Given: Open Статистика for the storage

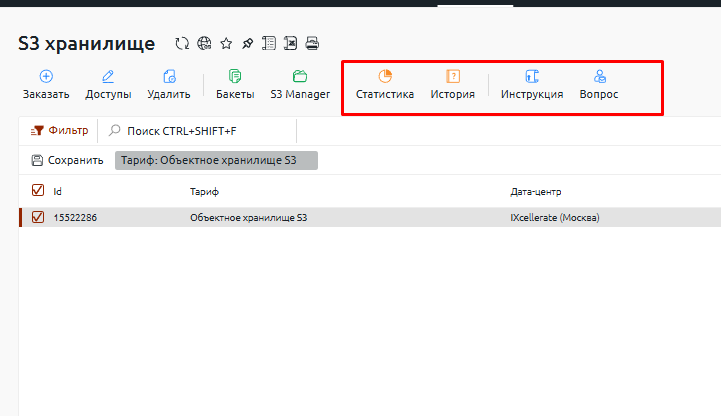Looking at the screenshot, I should coord(385,85).
